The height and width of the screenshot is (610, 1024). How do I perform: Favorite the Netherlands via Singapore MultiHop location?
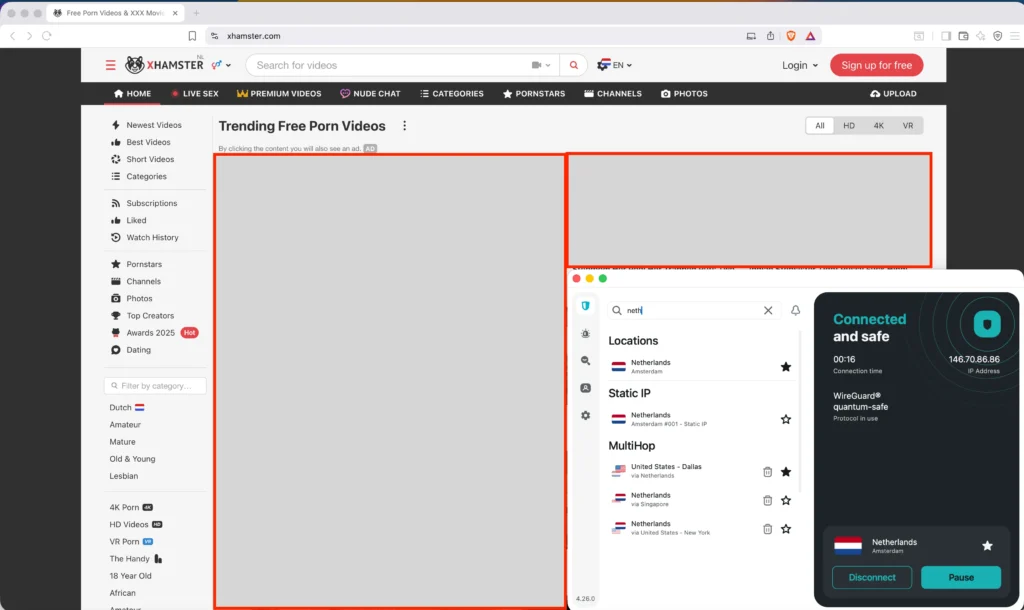pyautogui.click(x=786, y=499)
